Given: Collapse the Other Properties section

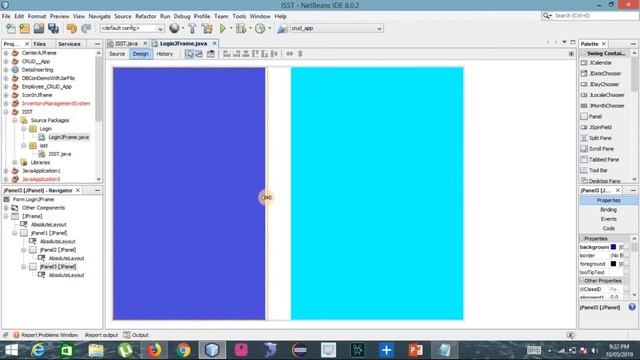Looking at the screenshot, I should [x=582, y=281].
